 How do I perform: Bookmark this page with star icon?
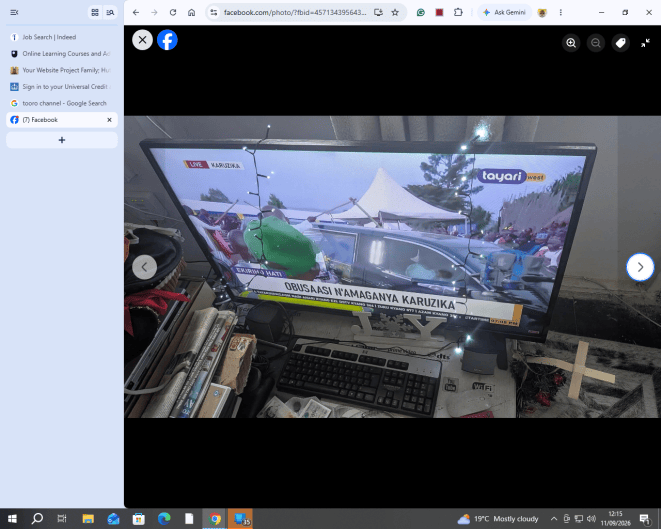(395, 12)
